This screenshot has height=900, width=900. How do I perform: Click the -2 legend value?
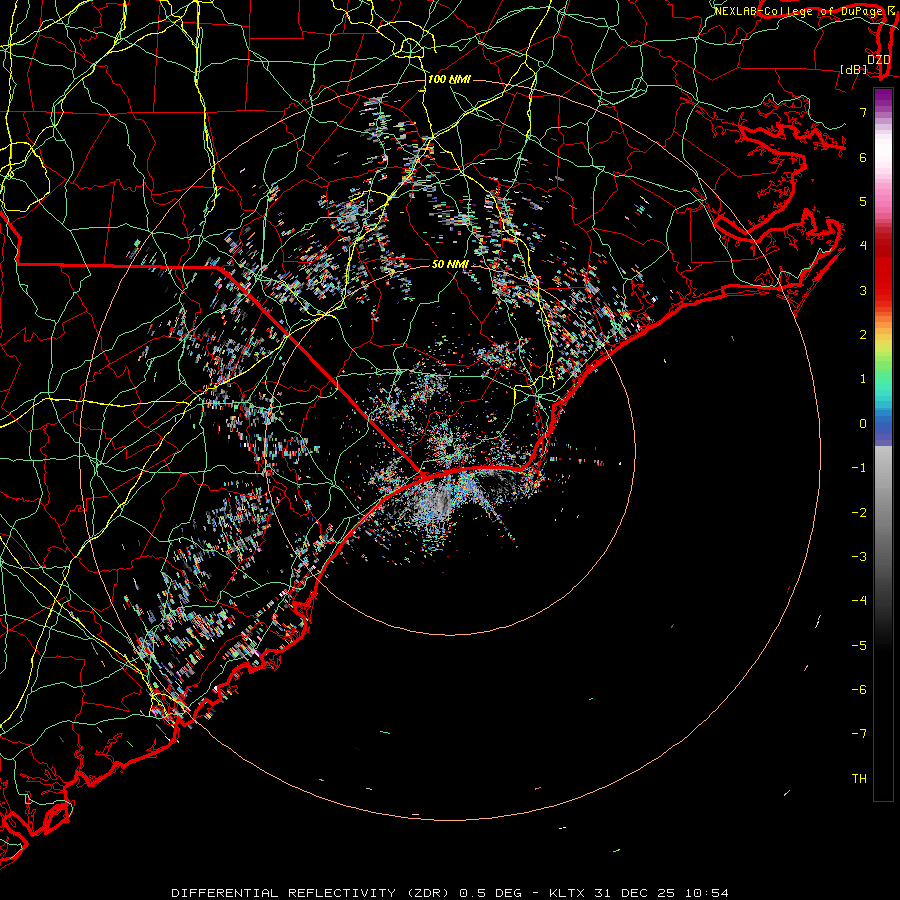859,513
